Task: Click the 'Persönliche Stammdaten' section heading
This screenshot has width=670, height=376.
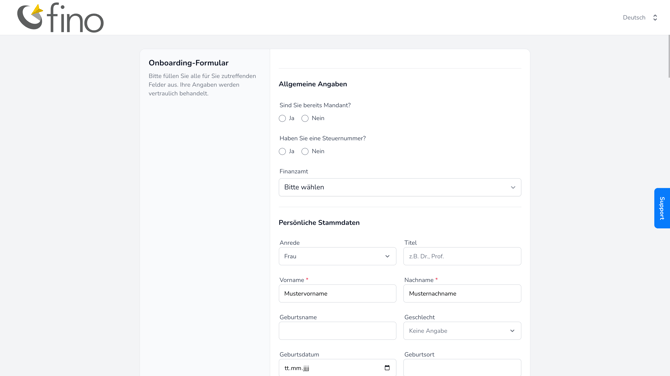Action: tap(319, 223)
